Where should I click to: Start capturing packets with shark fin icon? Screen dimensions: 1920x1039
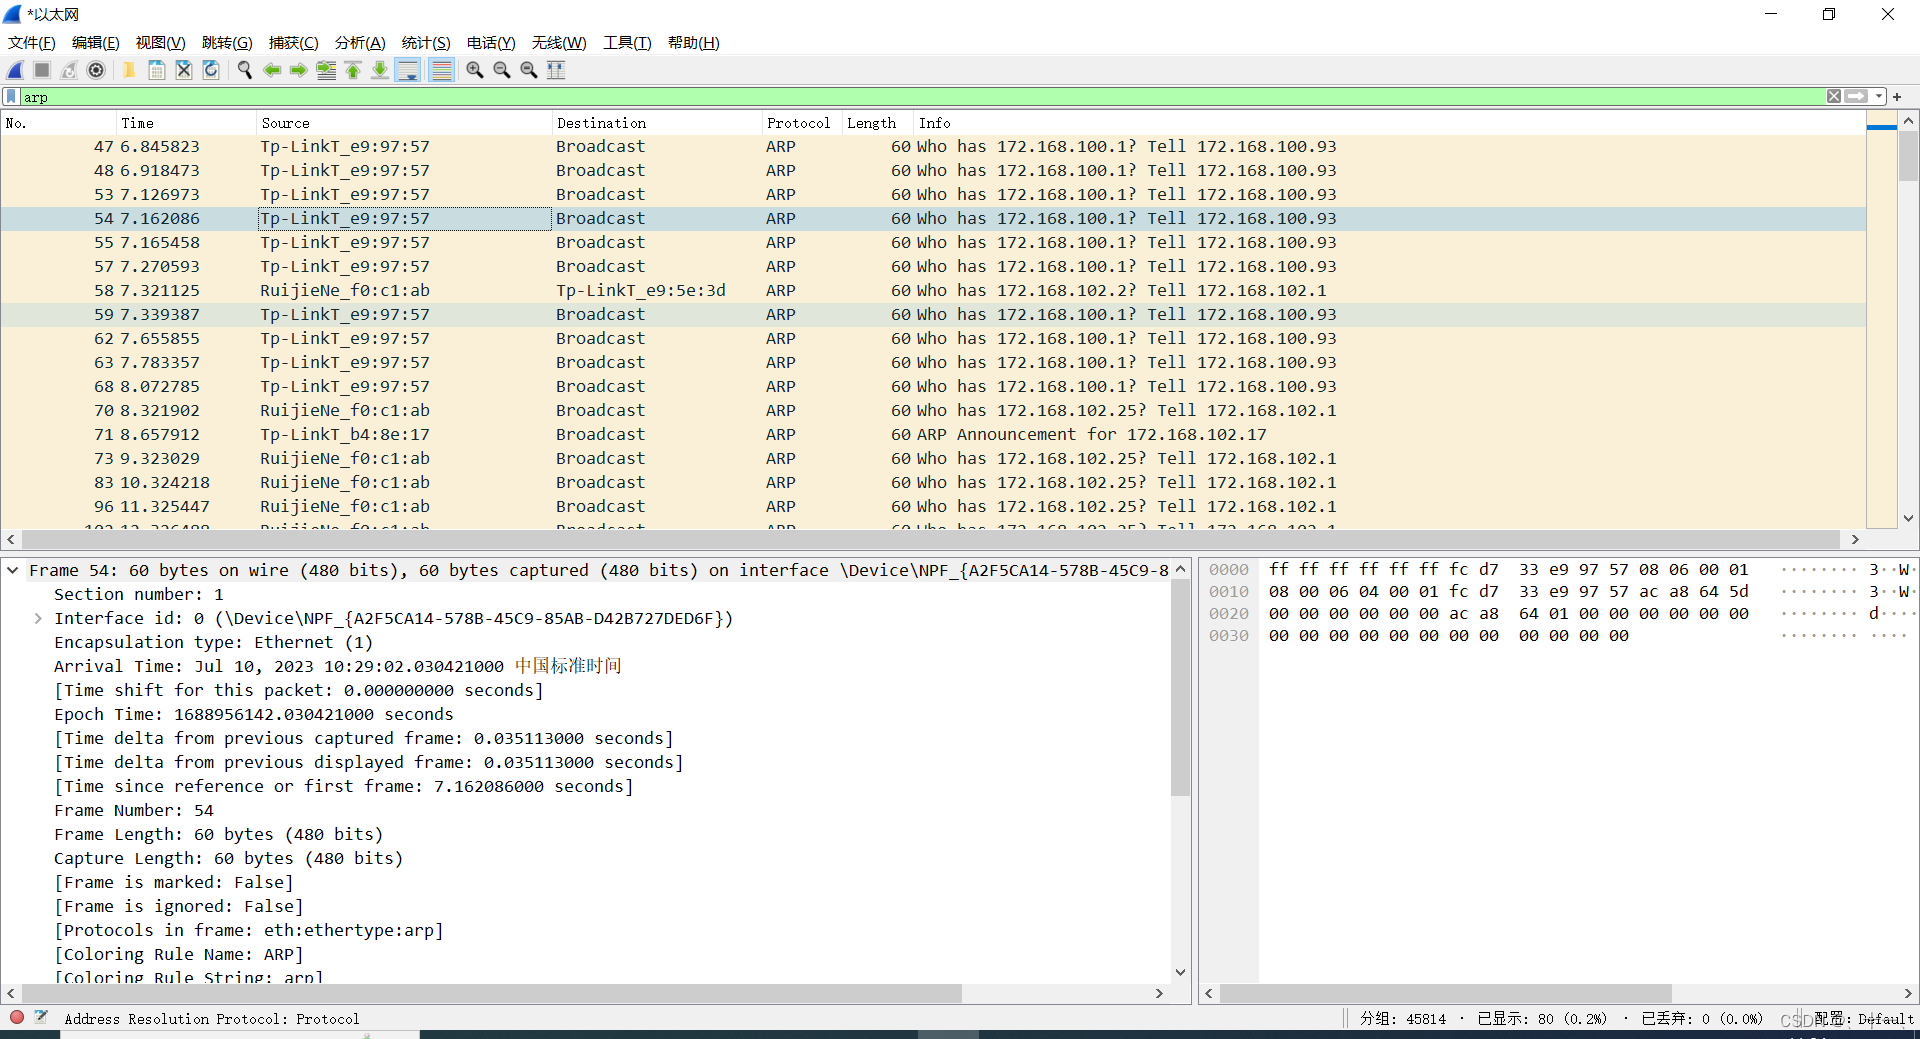pyautogui.click(x=15, y=70)
